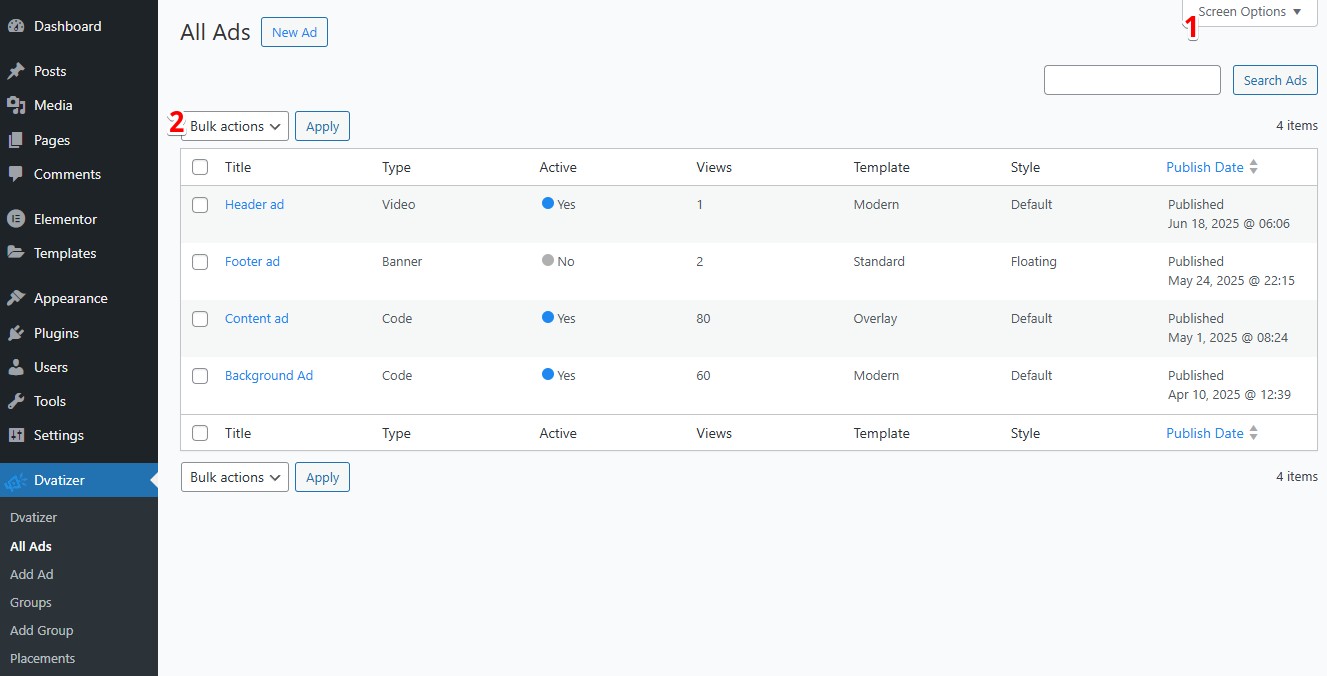Click the Users person icon
The width and height of the screenshot is (1327, 676).
point(16,367)
